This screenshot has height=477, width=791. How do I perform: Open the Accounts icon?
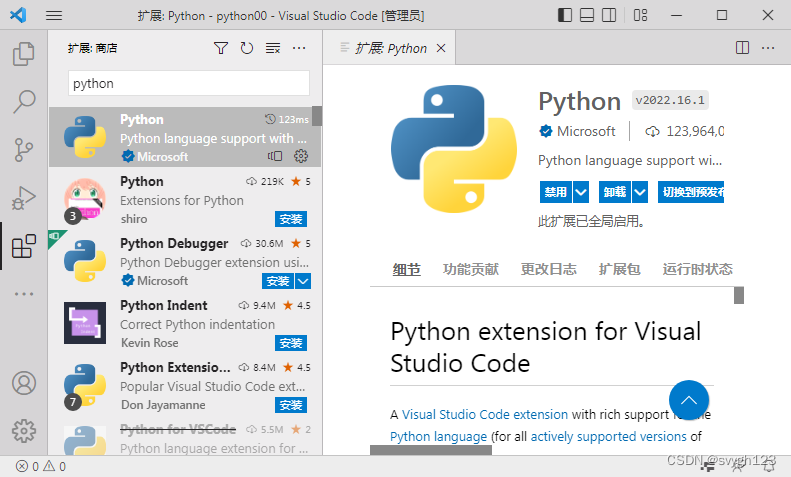tap(24, 383)
